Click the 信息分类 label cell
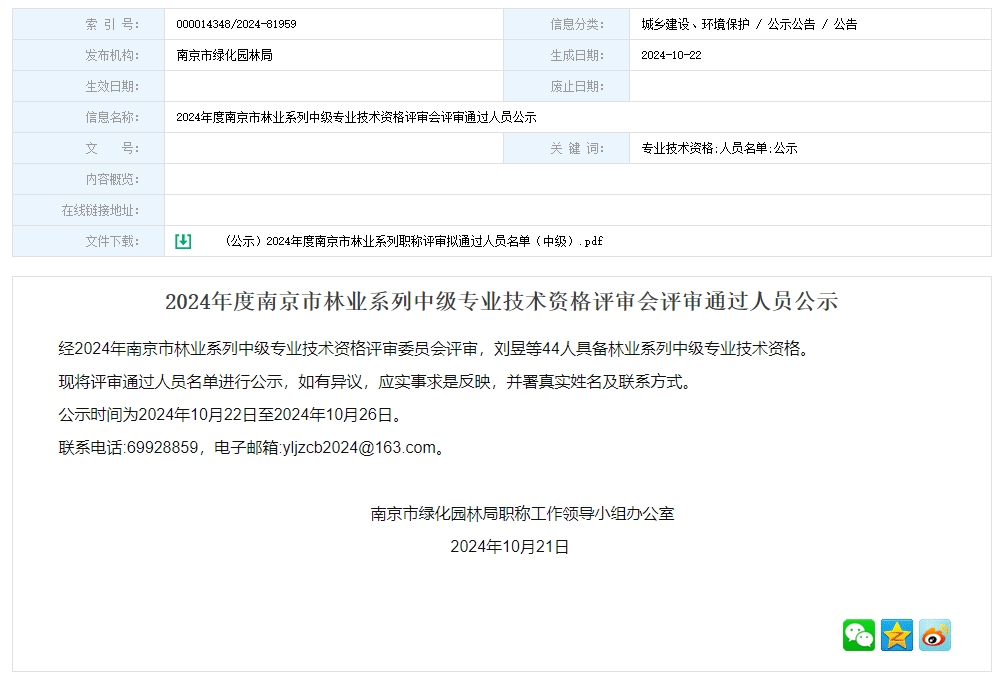 click(577, 24)
